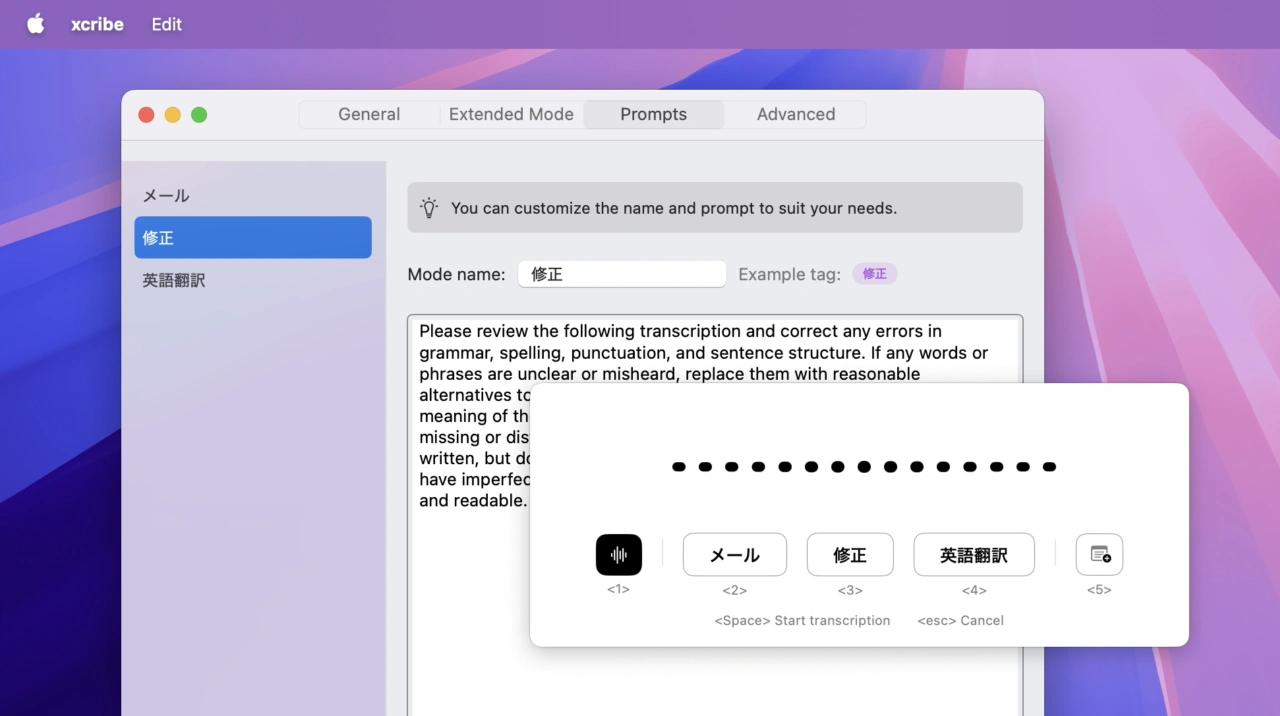Select メール in the sidebar list
Image resolution: width=1280 pixels, height=716 pixels.
coord(166,196)
